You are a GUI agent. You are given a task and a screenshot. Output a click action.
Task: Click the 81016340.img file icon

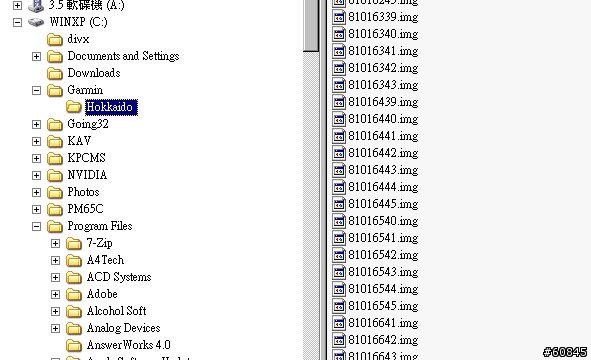339,34
